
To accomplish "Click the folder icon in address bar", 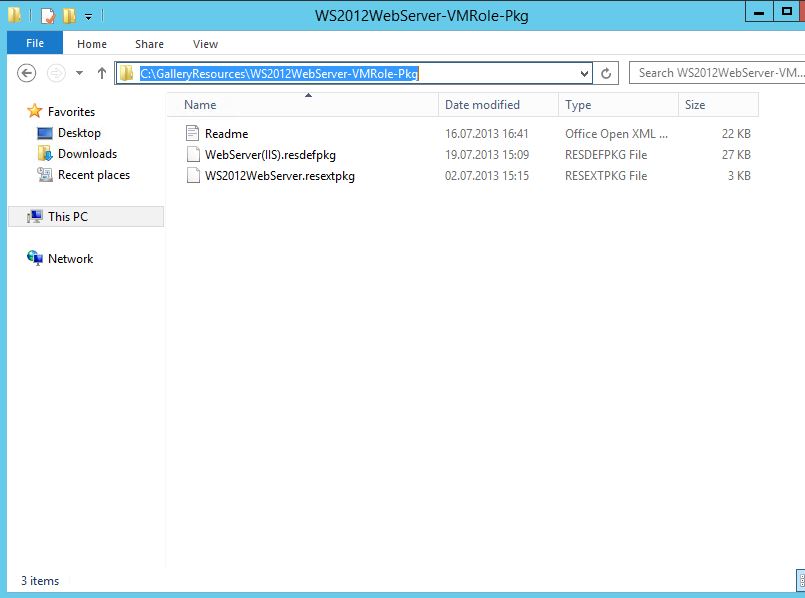I will pyautogui.click(x=126, y=73).
